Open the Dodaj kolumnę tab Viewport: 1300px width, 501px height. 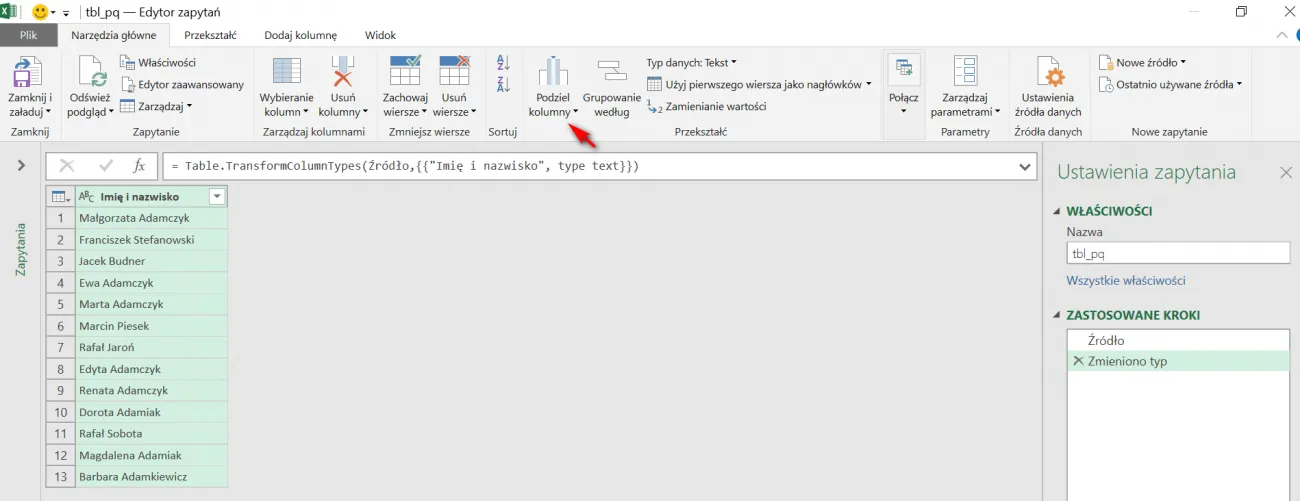300,35
